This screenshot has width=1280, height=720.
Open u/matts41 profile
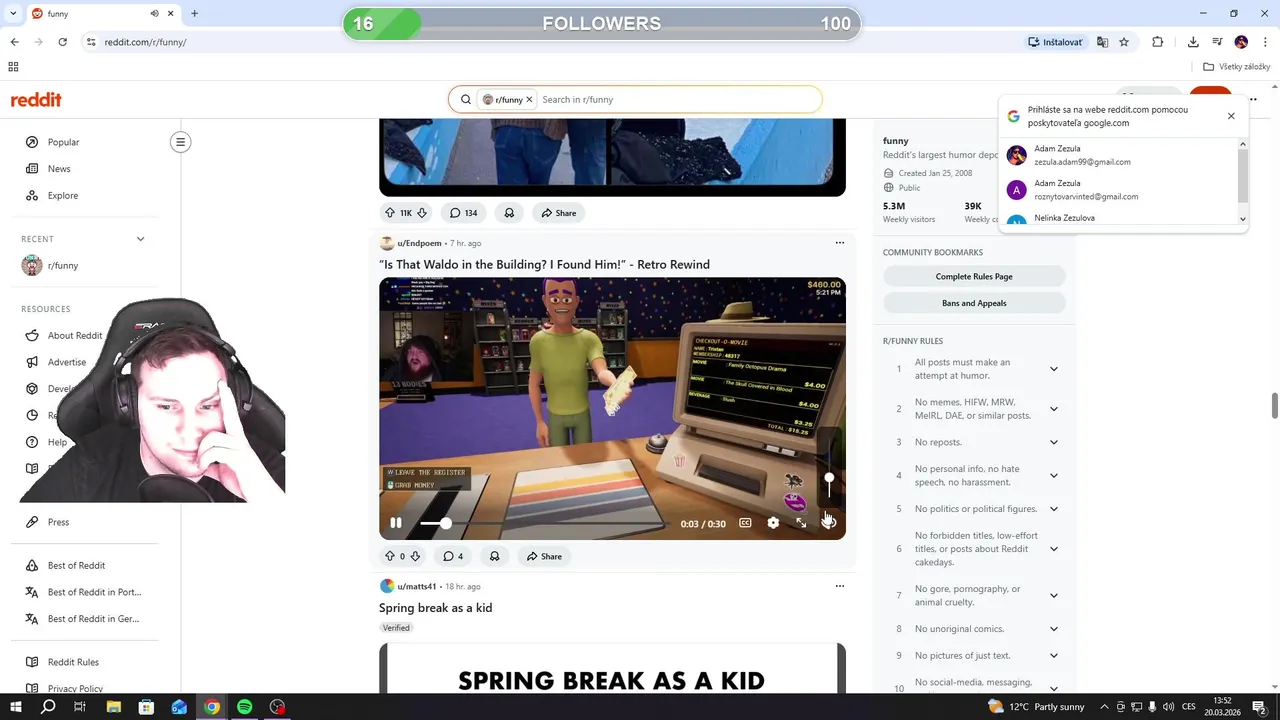pyautogui.click(x=417, y=586)
